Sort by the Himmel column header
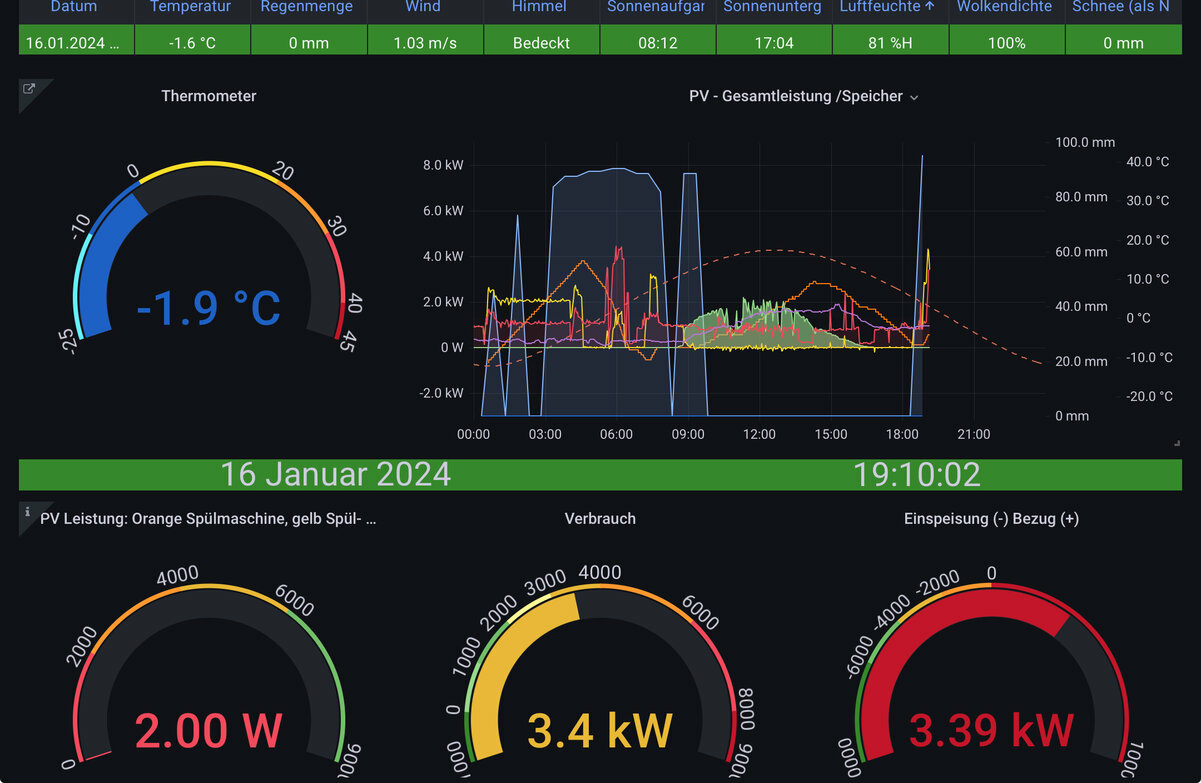 click(x=539, y=7)
